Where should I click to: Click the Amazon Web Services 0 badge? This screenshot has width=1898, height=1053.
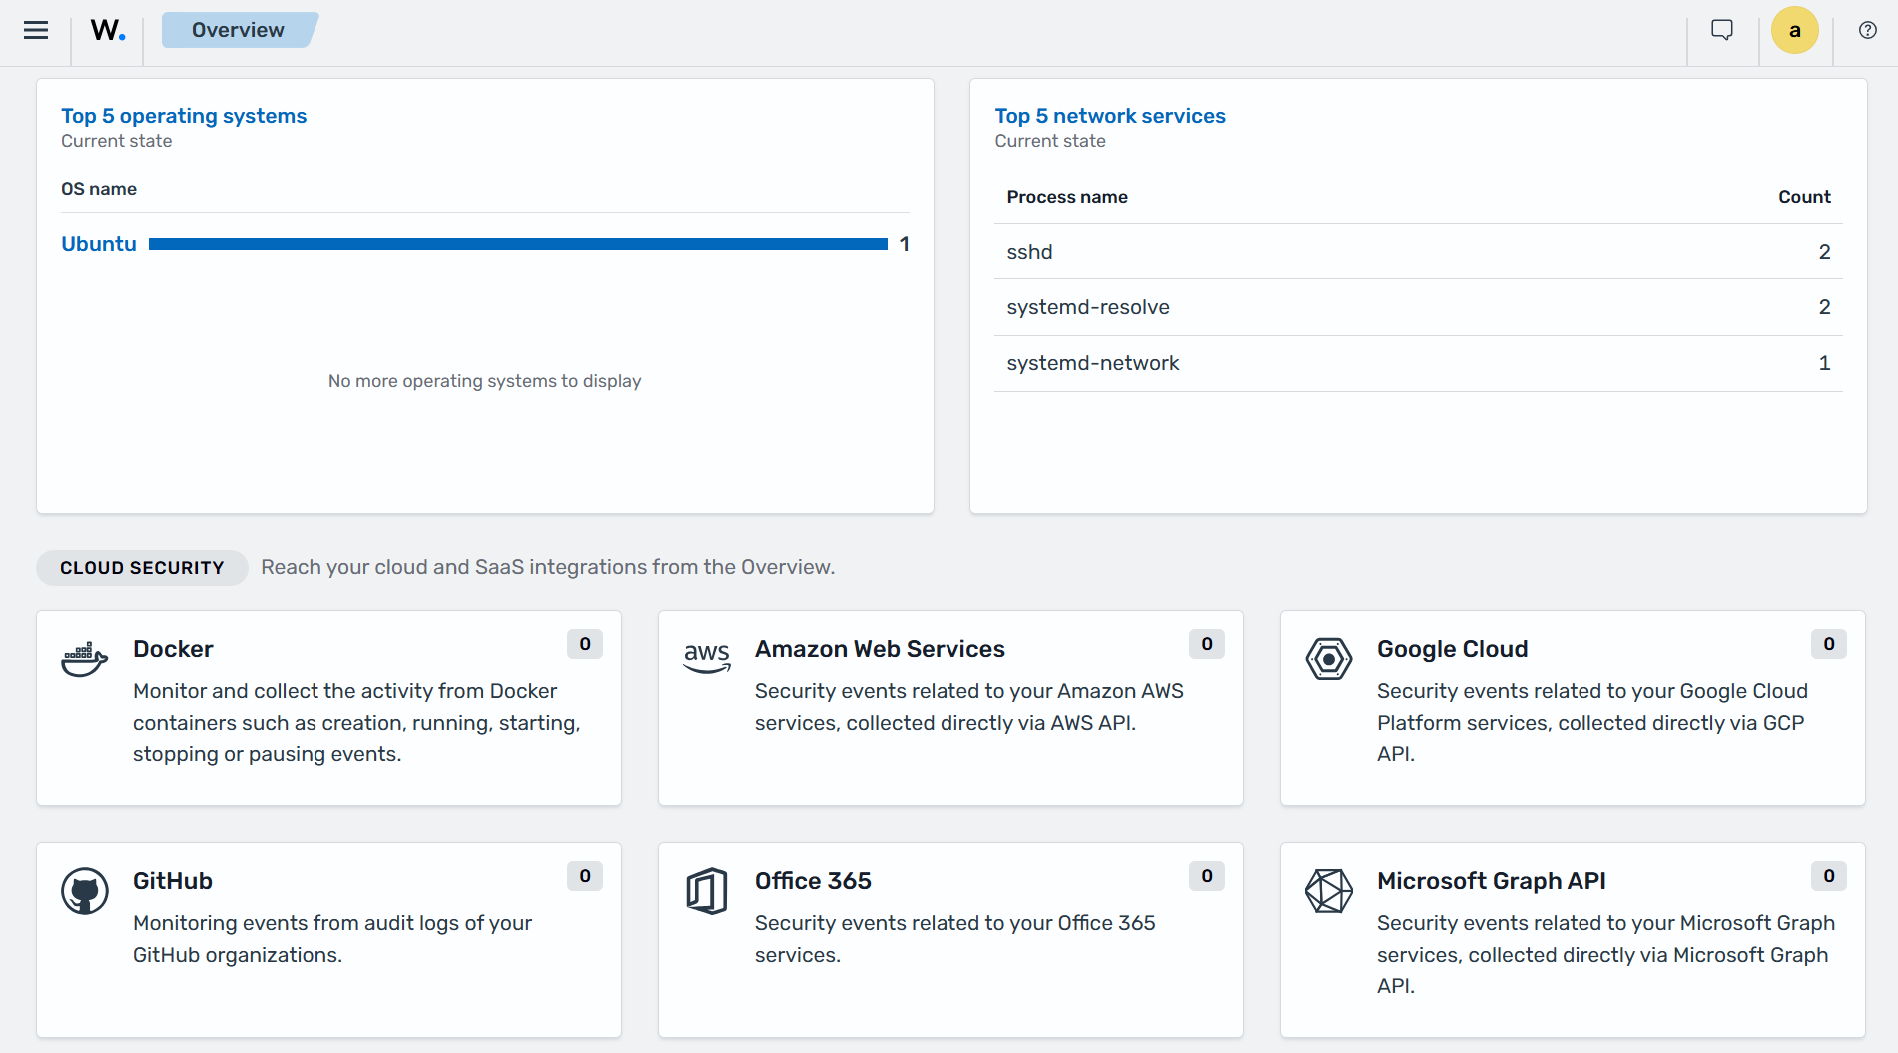1207,644
